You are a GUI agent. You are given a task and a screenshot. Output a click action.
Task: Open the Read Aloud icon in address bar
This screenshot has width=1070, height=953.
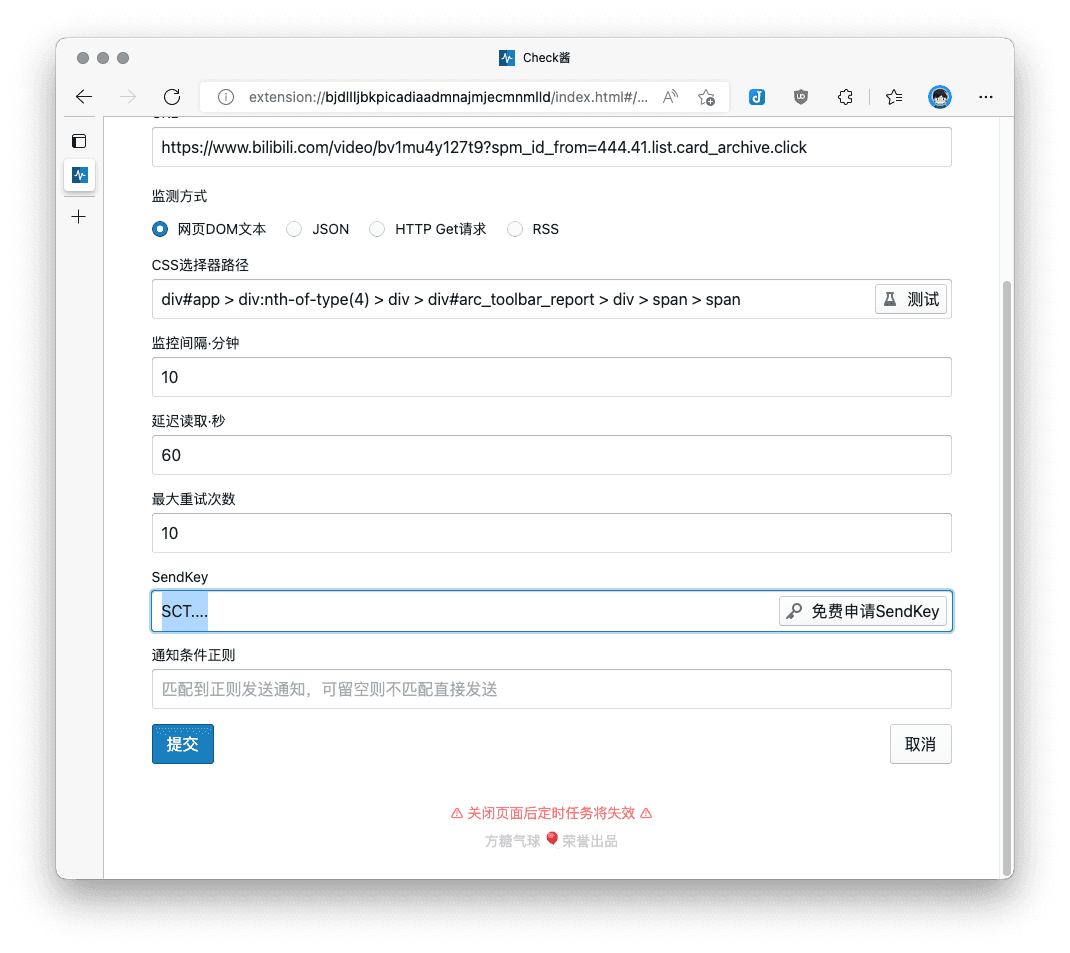[x=671, y=97]
